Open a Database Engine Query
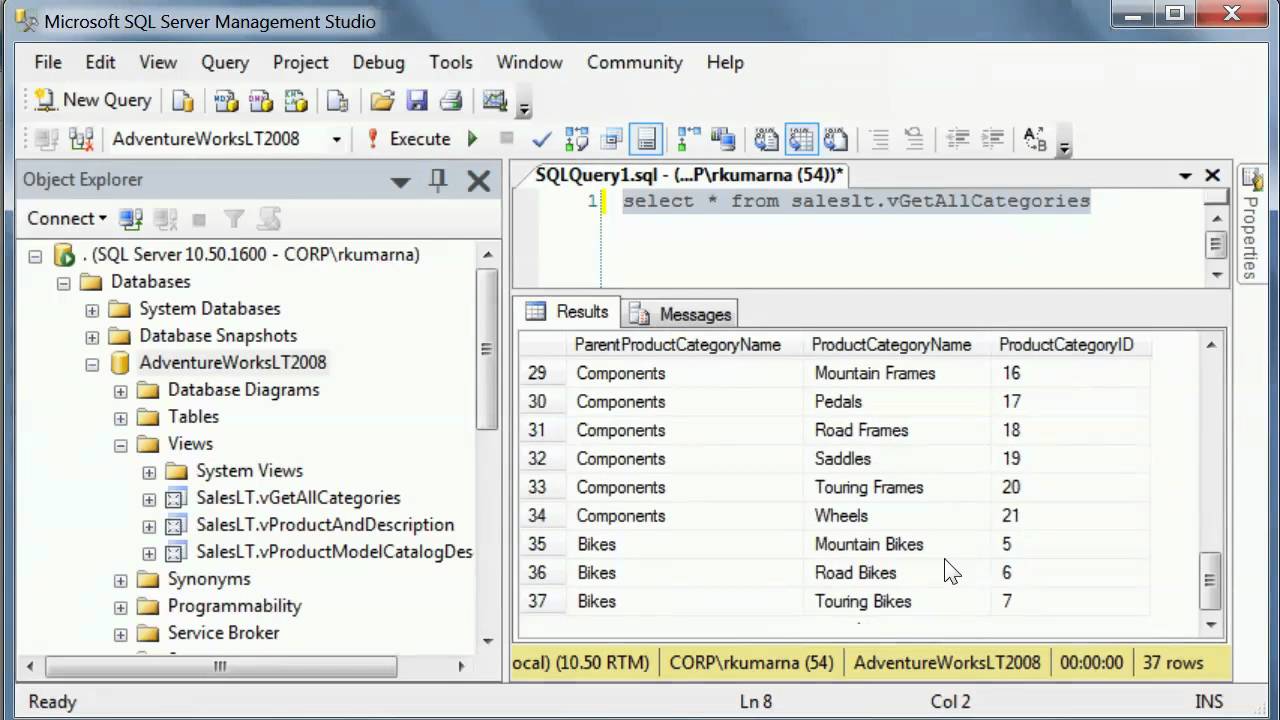The height and width of the screenshot is (720, 1280). click(183, 100)
